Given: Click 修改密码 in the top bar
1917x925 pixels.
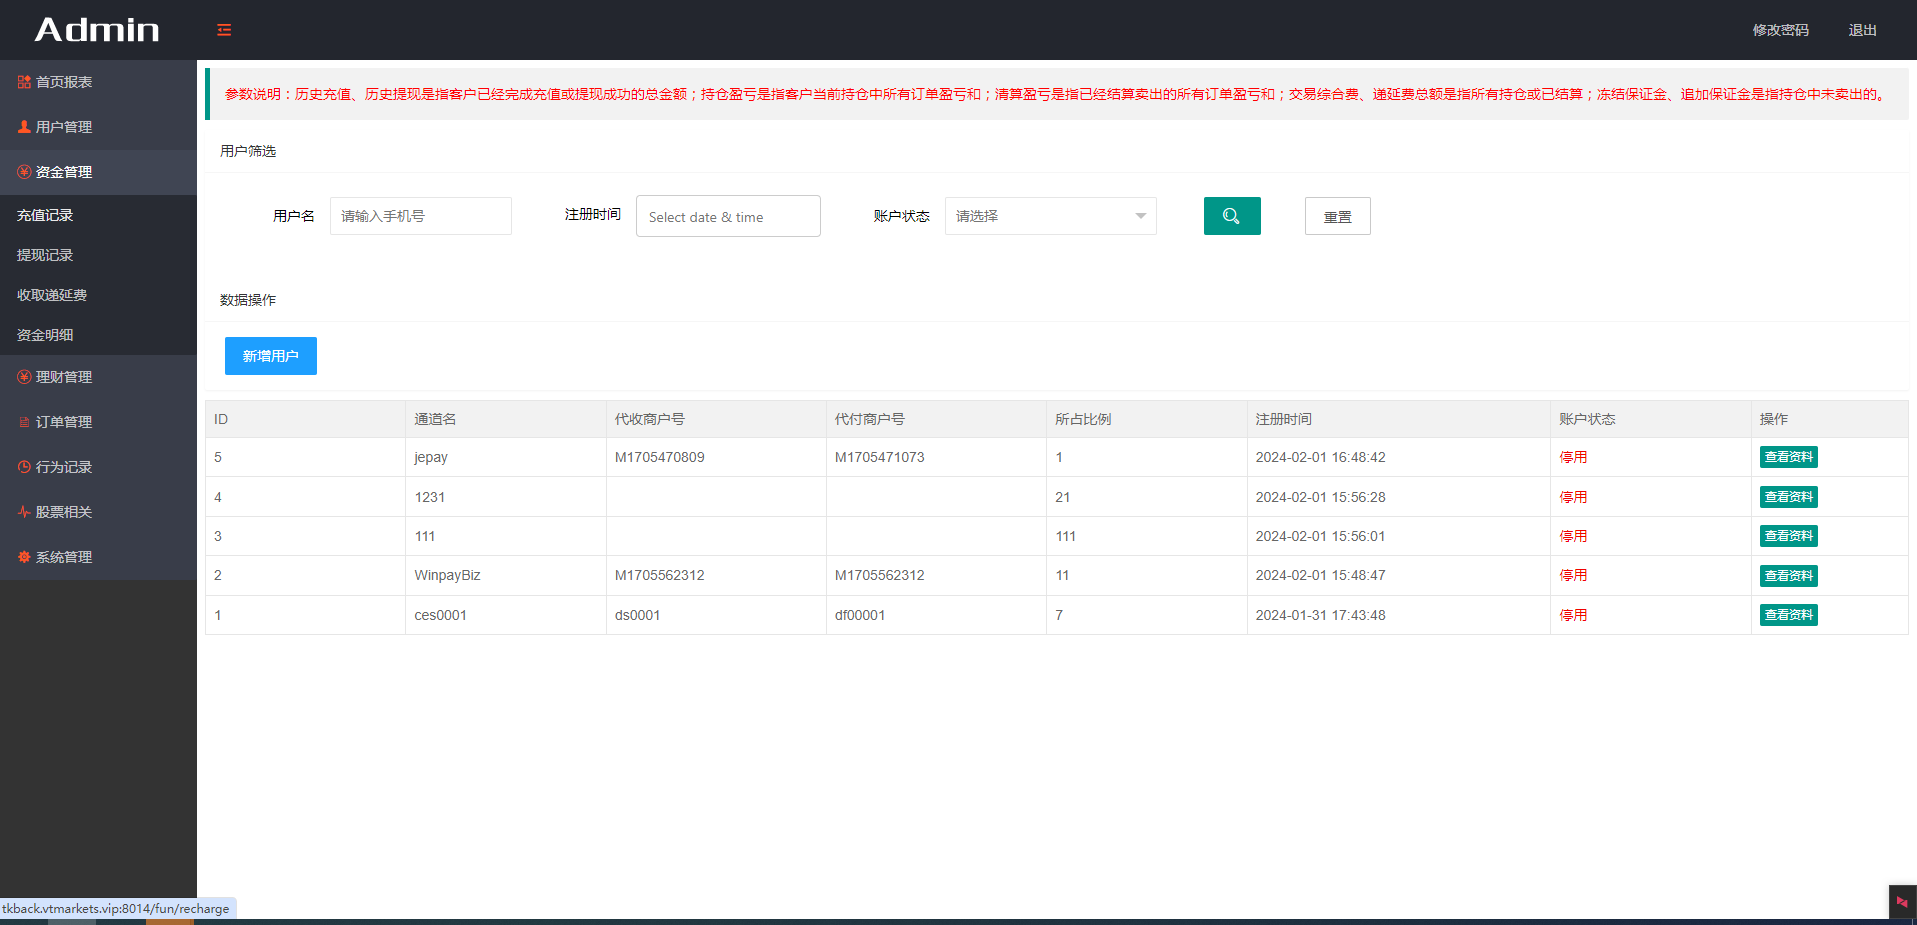Looking at the screenshot, I should point(1780,30).
